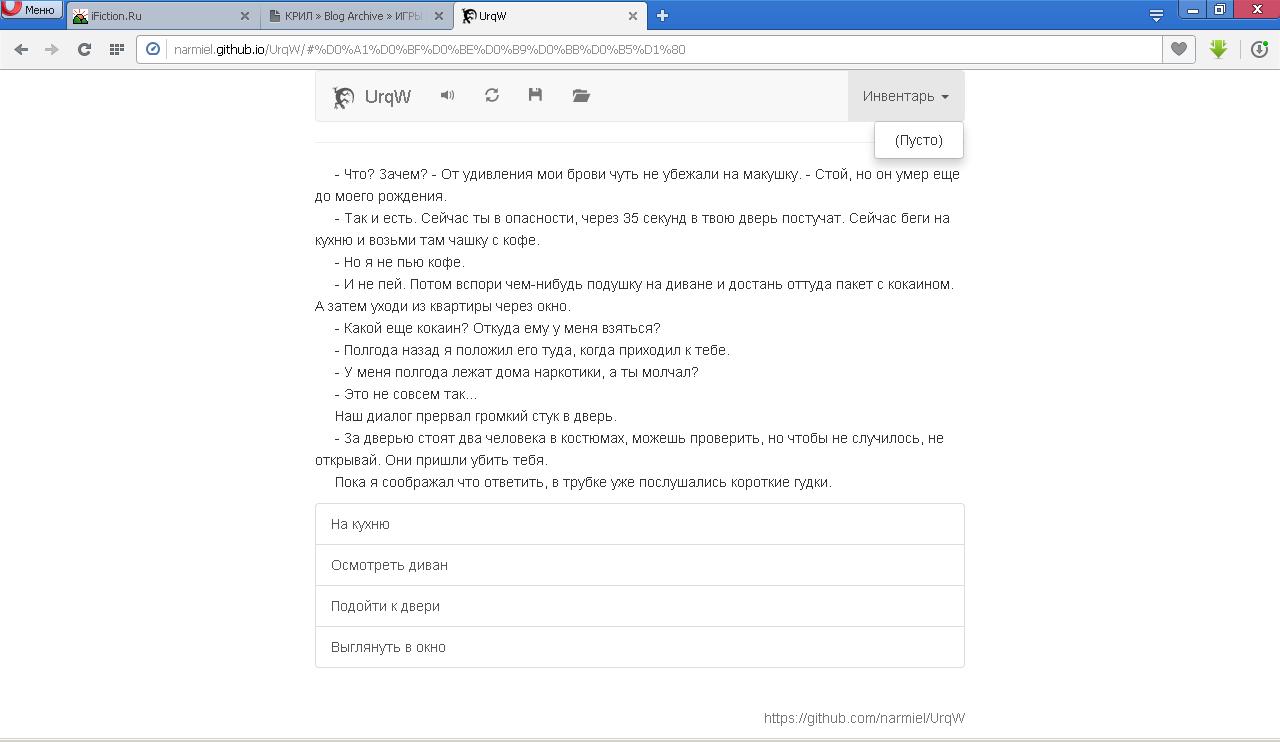Screen dimensions: 1280x742
Task: Restart the game using the refresh arrows icon
Action: [x=491, y=95]
